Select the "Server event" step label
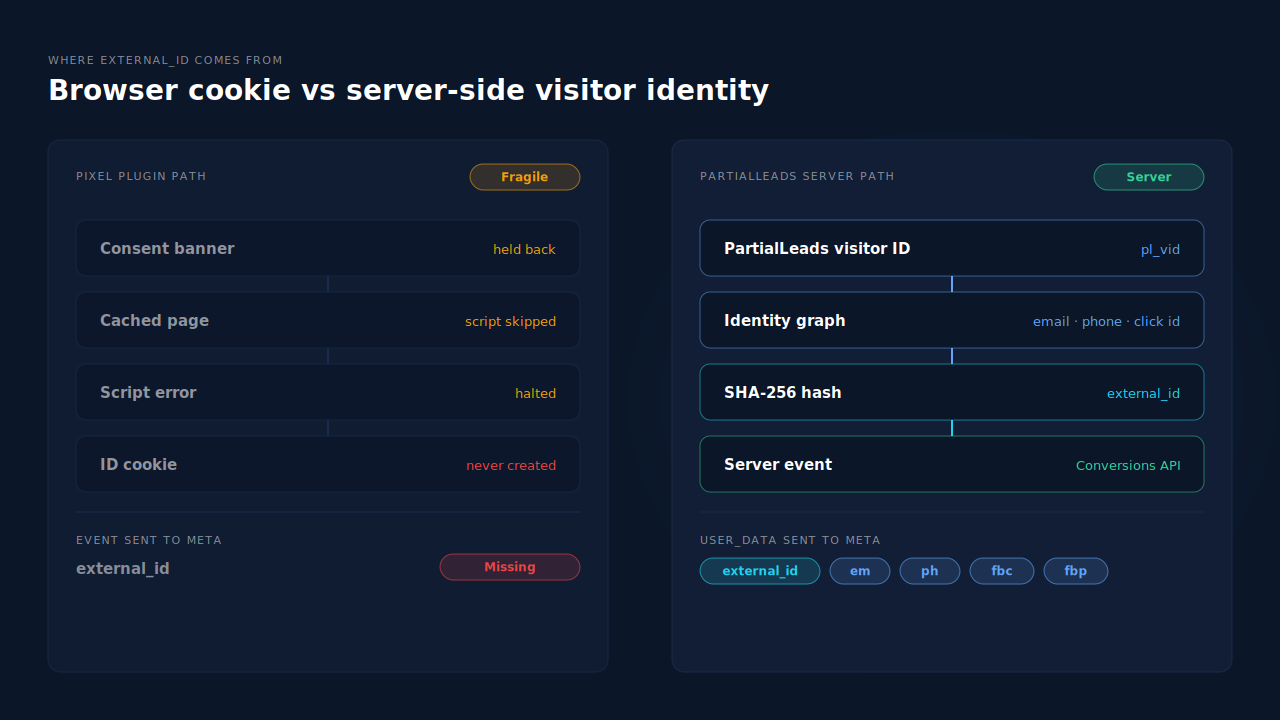Image resolution: width=1280 pixels, height=720 pixels. point(778,465)
